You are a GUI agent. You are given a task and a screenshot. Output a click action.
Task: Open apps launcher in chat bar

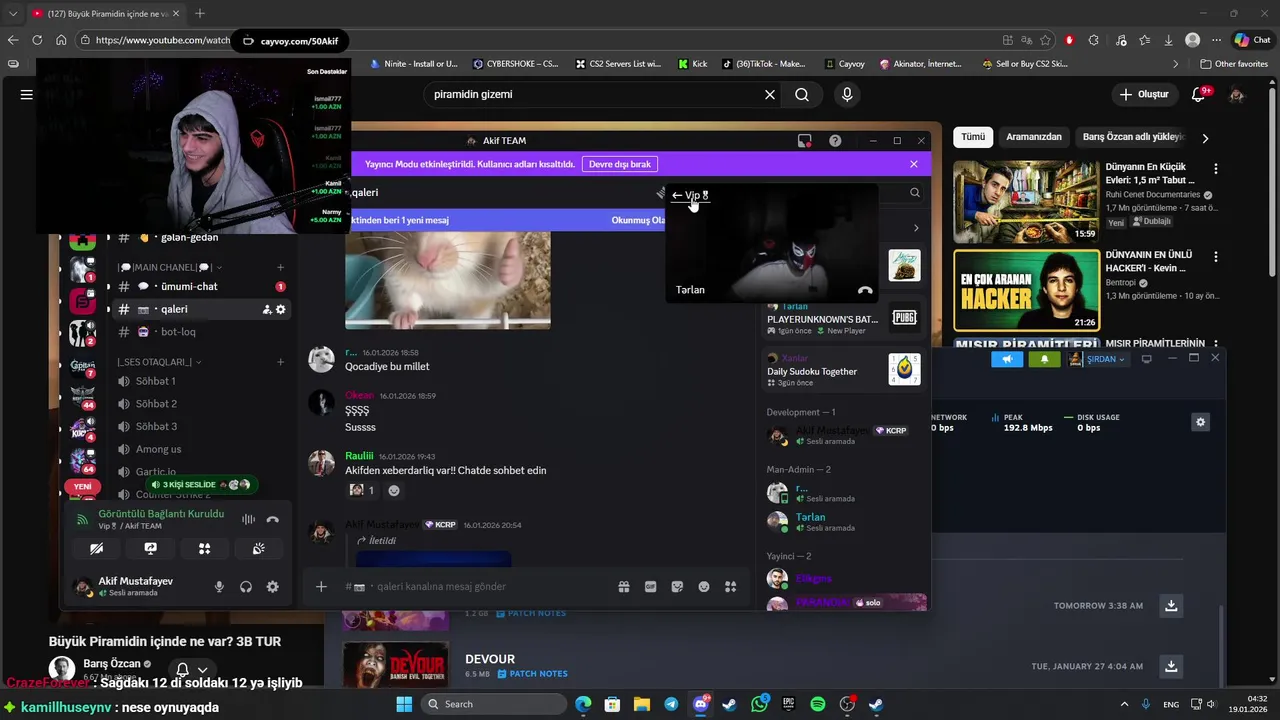(730, 587)
